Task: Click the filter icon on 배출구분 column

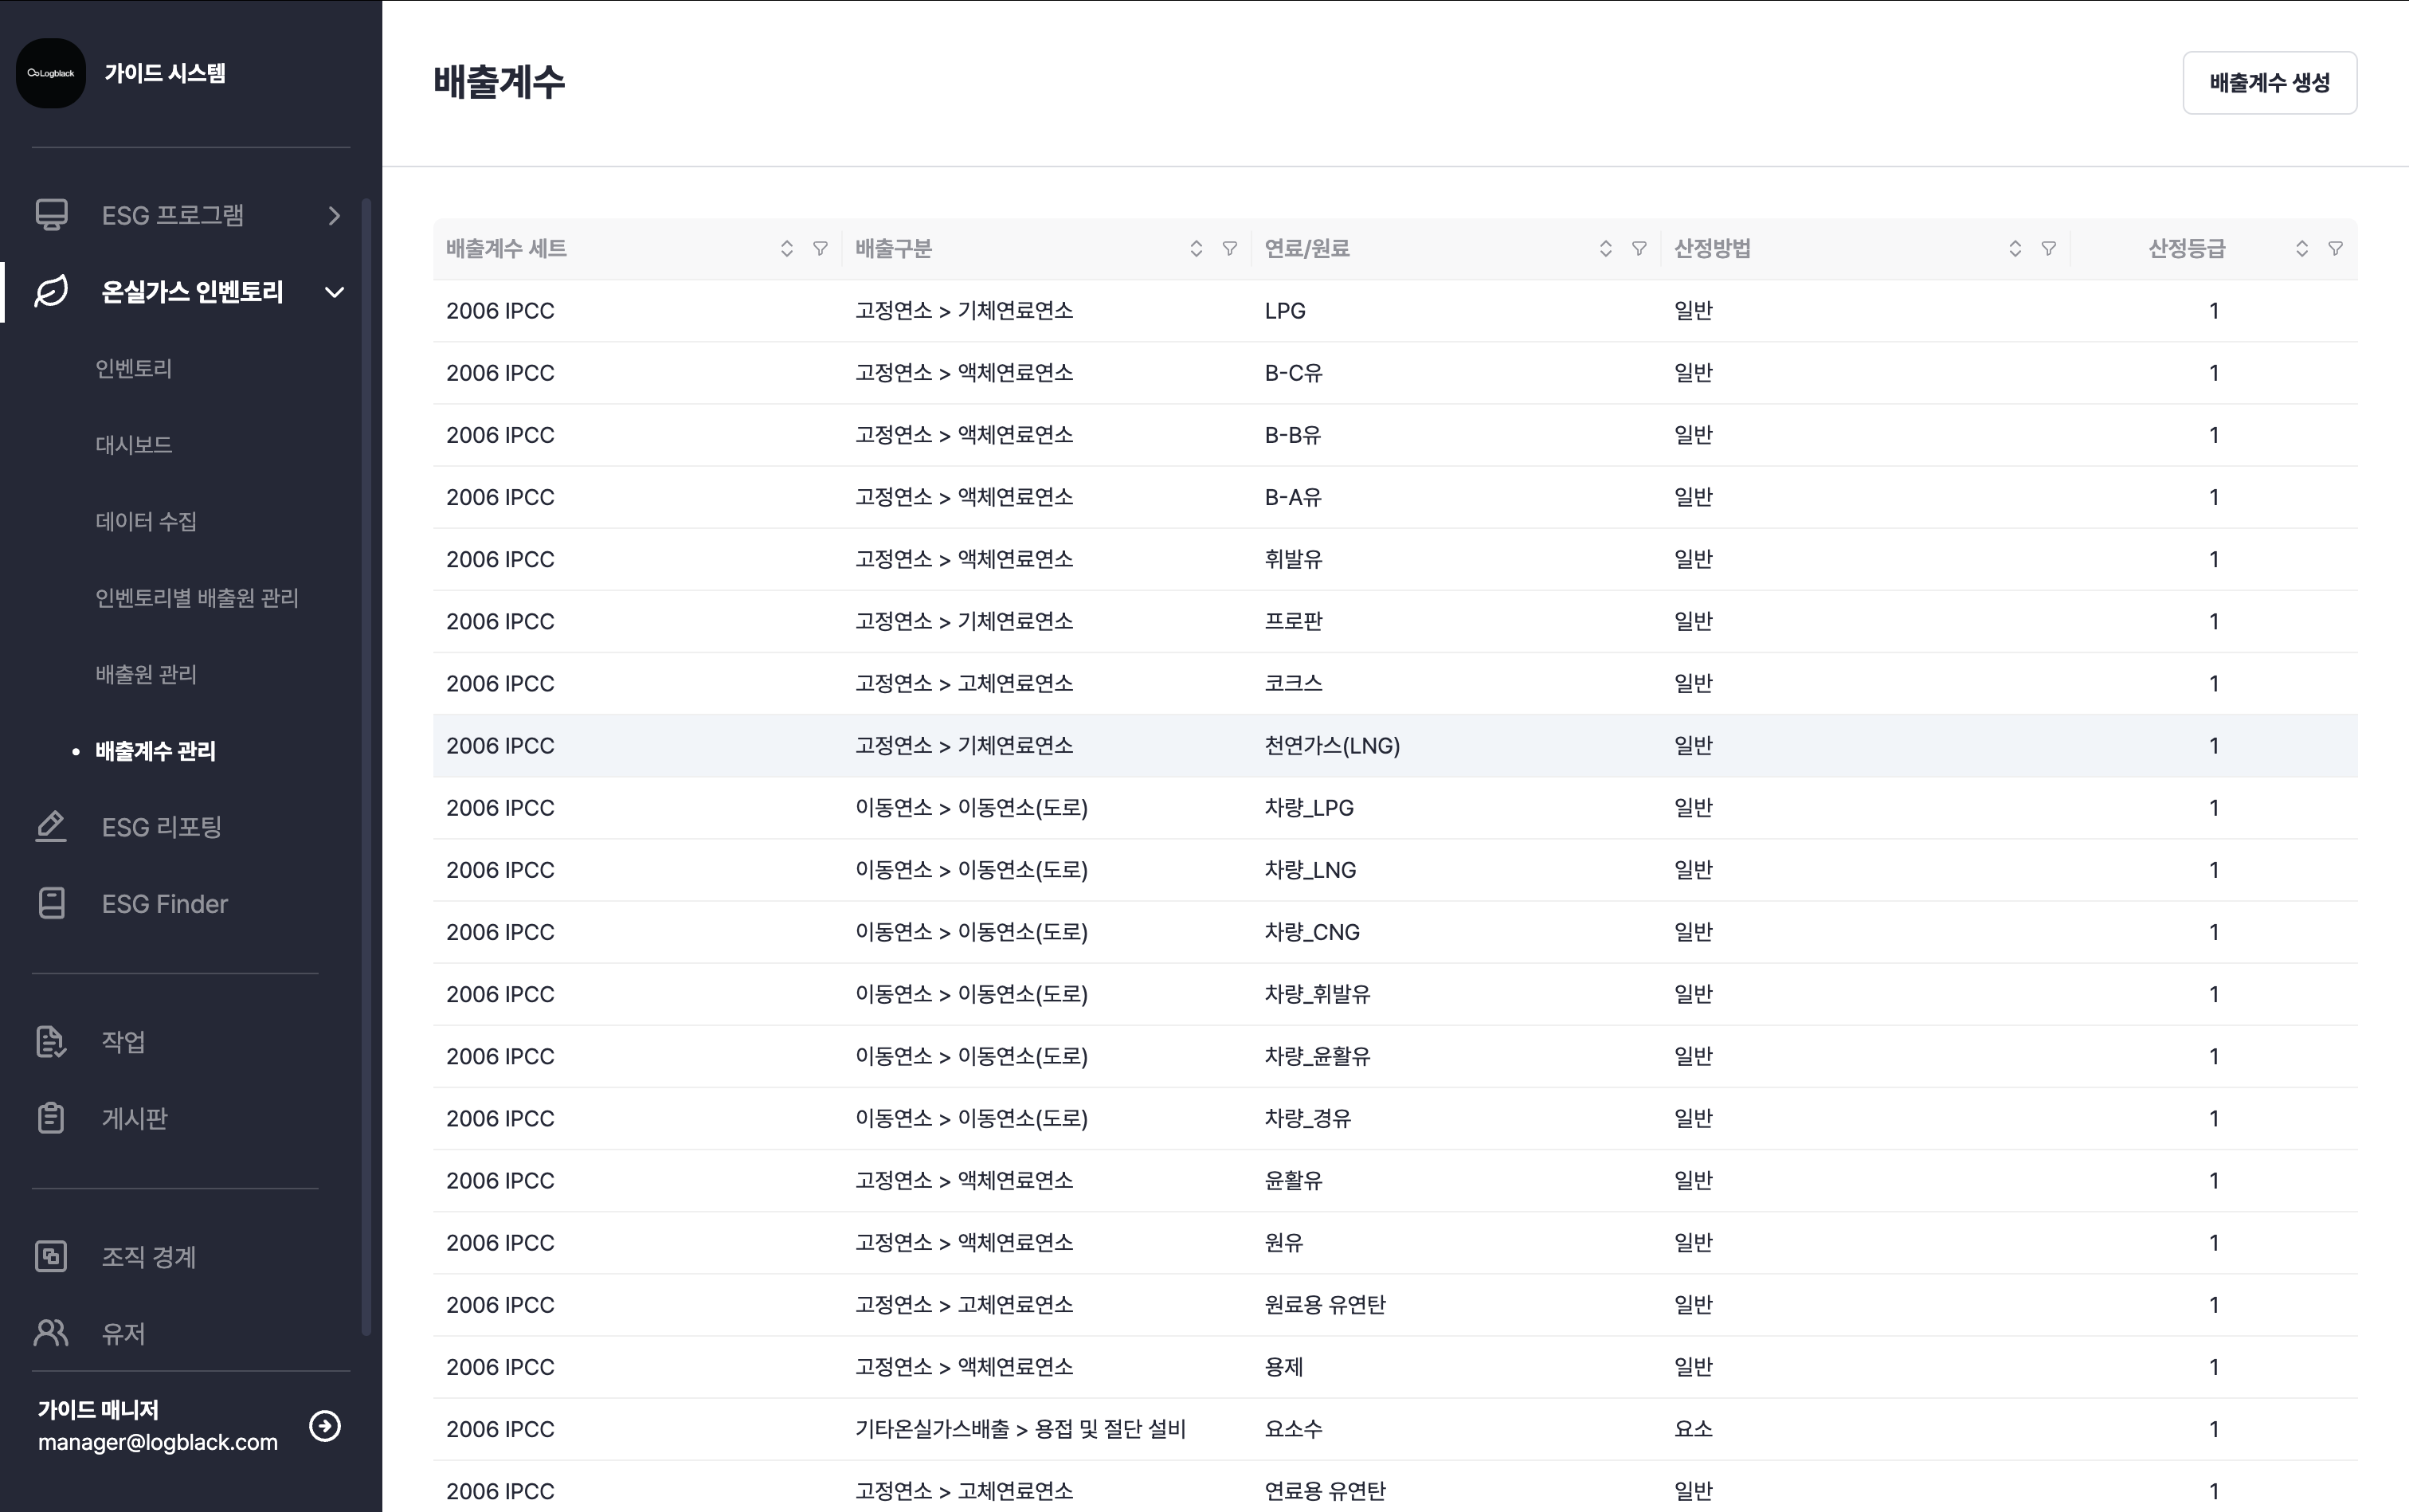Action: click(x=1230, y=249)
